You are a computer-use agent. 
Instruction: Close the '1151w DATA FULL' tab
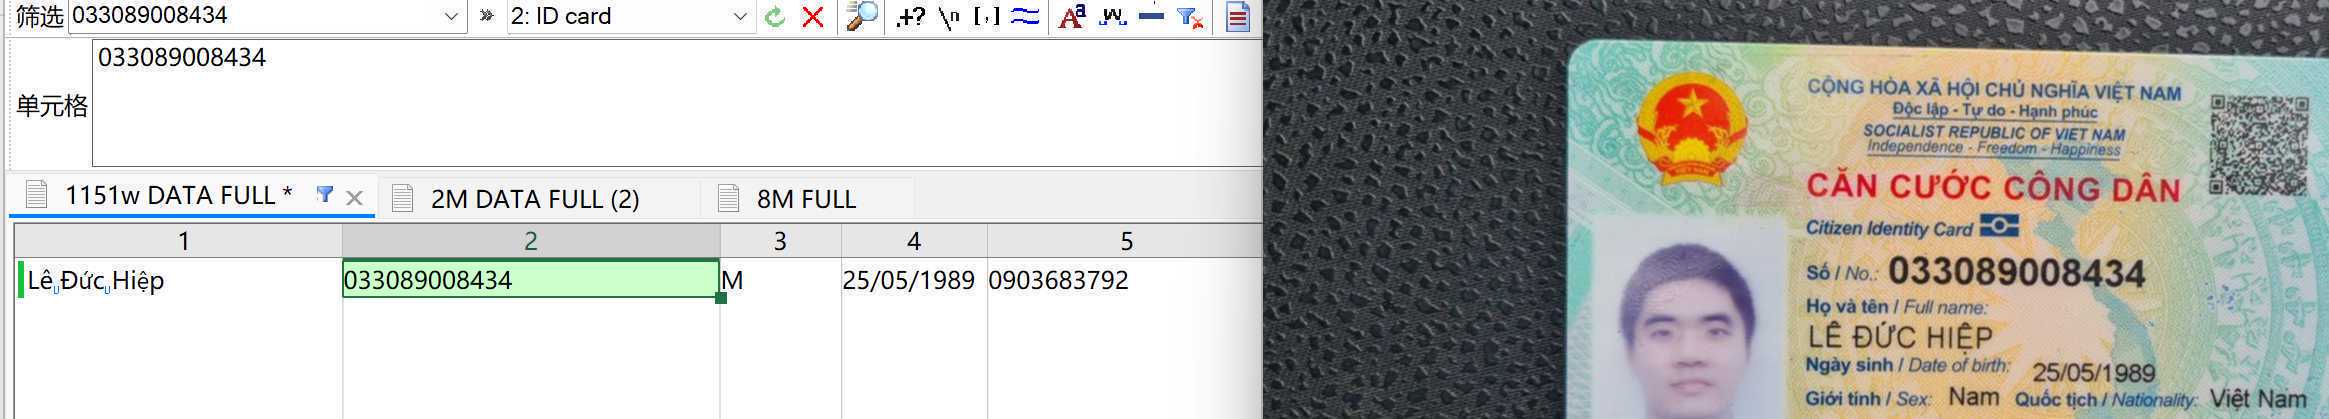pyautogui.click(x=354, y=198)
